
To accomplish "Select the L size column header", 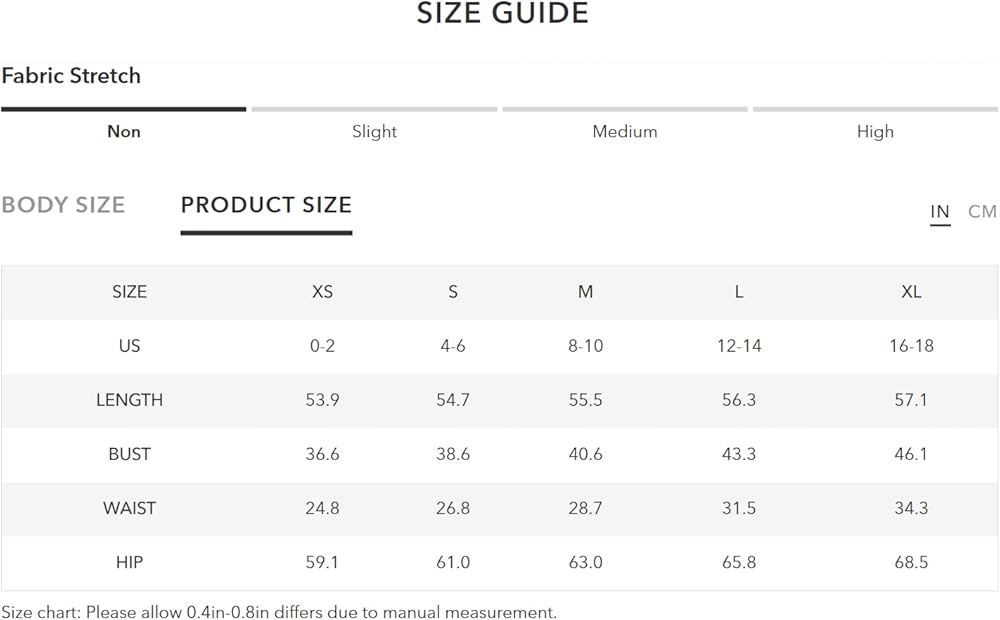I will 739,292.
